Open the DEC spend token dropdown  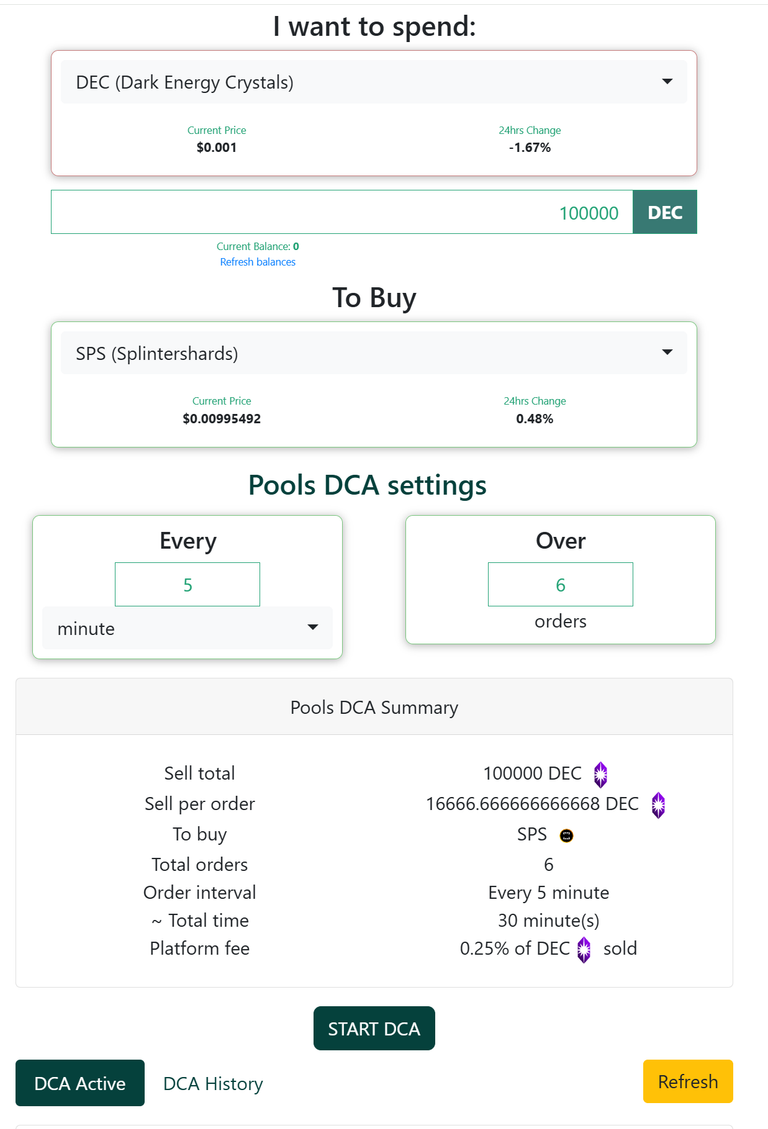[x=374, y=82]
